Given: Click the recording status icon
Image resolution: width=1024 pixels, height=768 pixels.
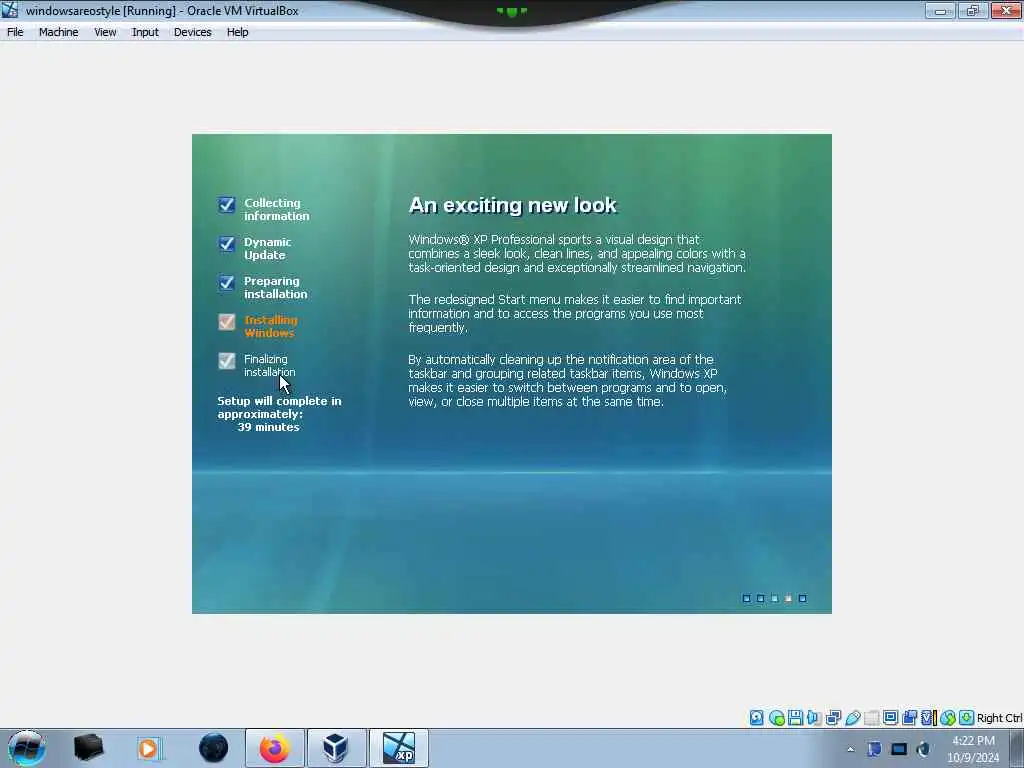Looking at the screenshot, I should coord(909,718).
